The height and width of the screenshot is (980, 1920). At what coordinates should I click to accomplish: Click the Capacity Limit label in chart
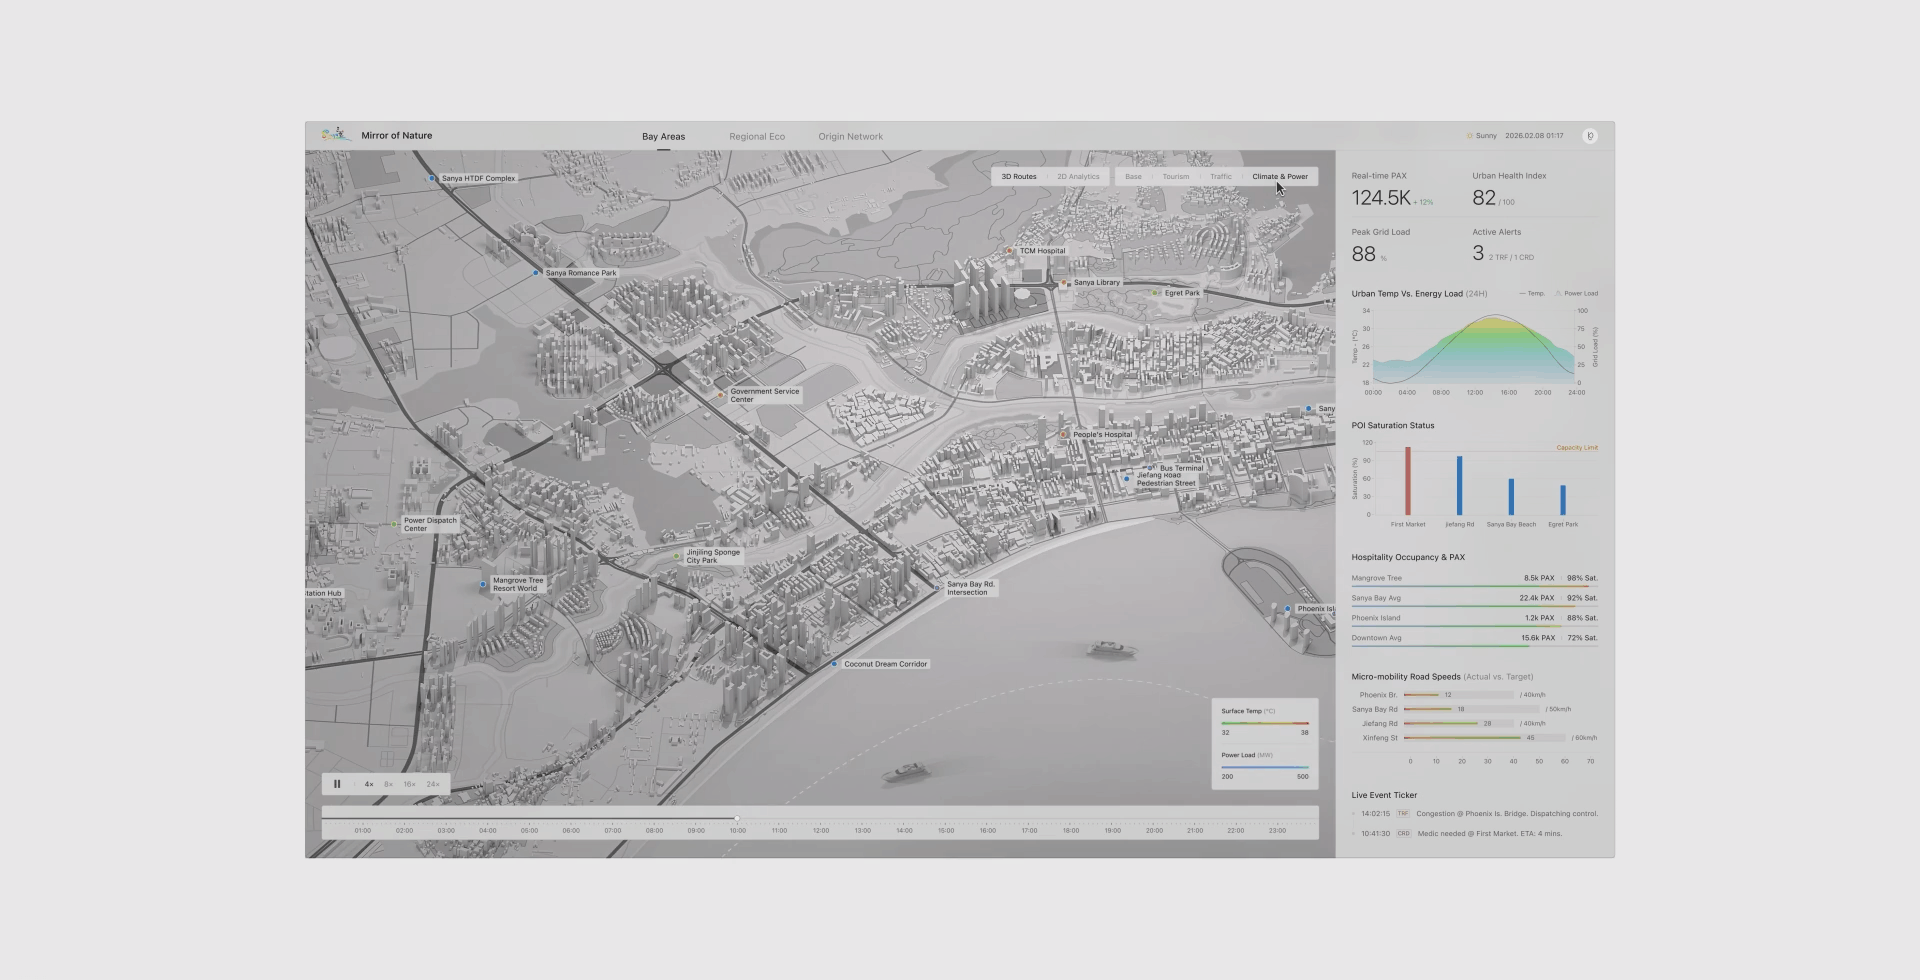point(1577,448)
